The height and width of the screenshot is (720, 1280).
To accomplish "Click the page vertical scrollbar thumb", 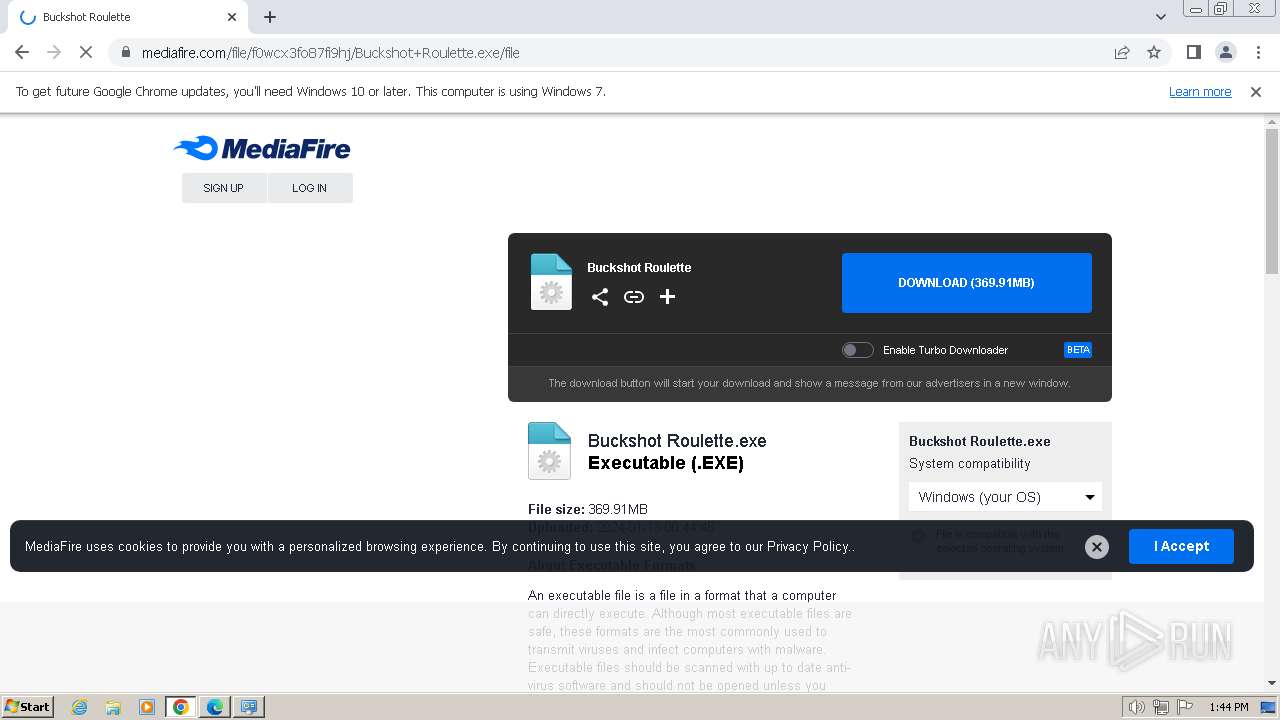I will coord(1272,200).
